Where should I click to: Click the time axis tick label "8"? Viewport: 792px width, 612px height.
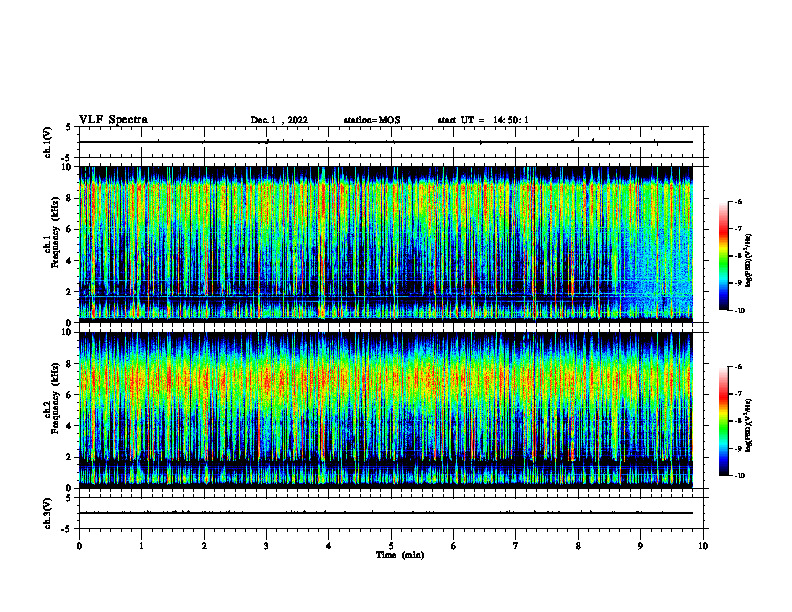coord(578,546)
